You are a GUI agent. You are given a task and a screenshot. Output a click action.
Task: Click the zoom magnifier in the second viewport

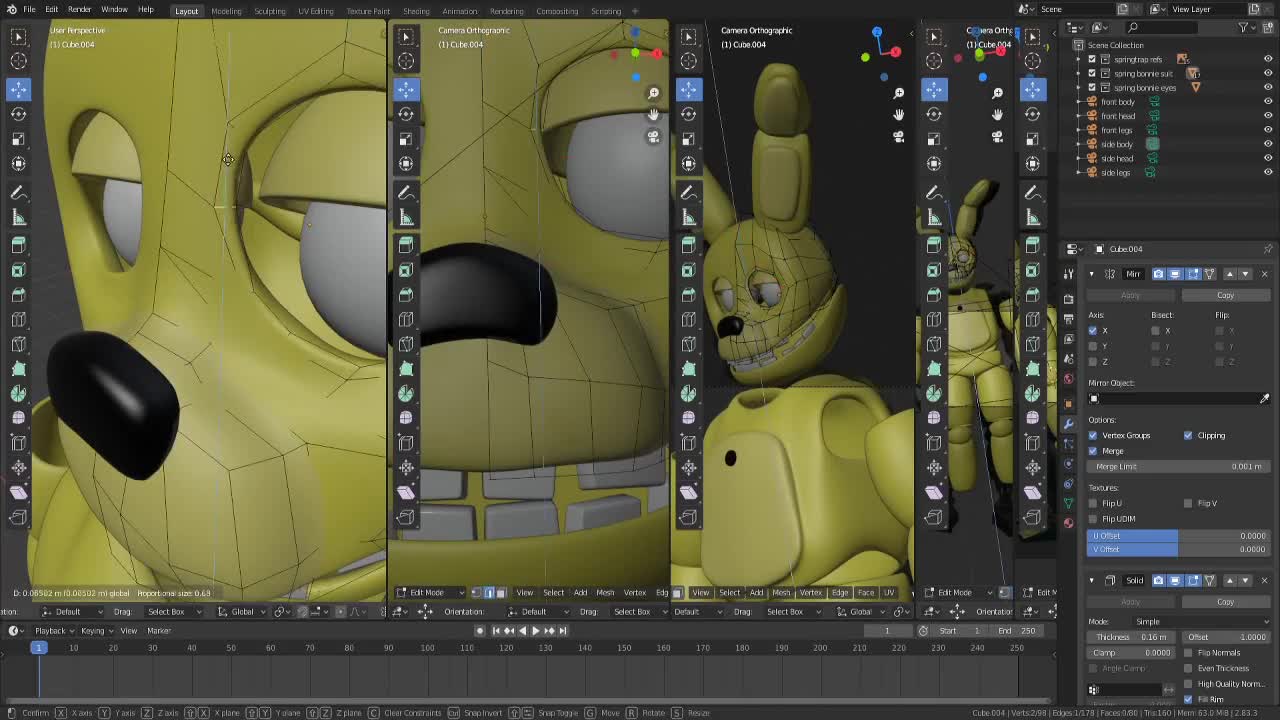(x=653, y=93)
